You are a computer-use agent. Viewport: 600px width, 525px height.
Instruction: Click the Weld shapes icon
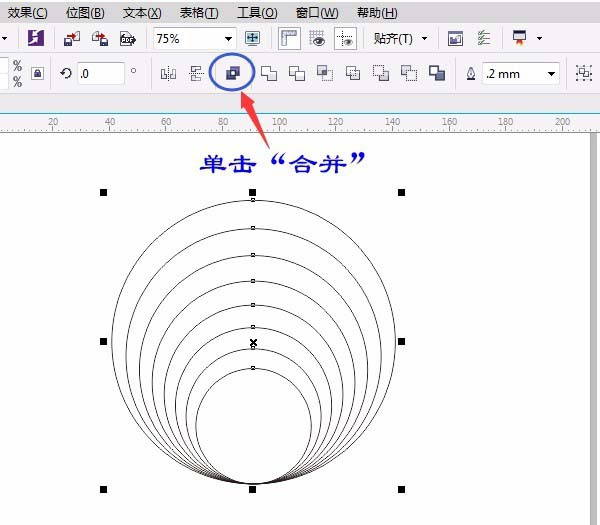pos(269,73)
